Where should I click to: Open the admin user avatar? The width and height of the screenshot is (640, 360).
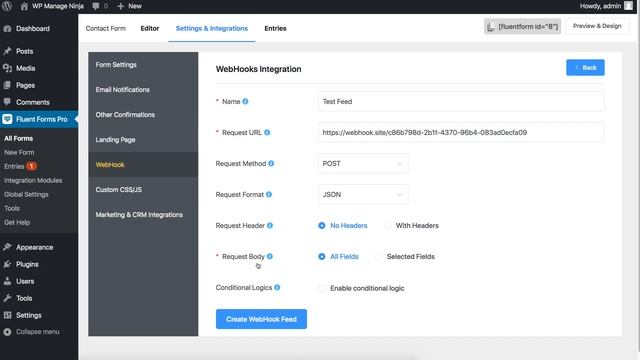pyautogui.click(x=628, y=6)
